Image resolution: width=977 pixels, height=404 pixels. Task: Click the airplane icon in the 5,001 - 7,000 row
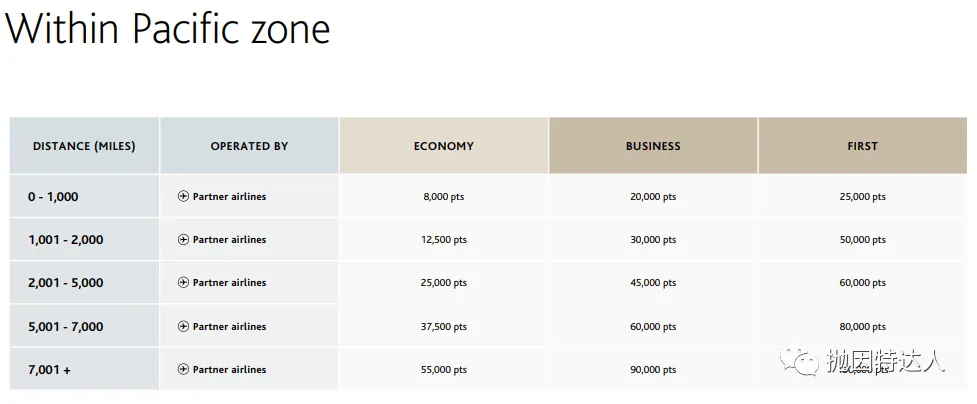[x=183, y=326]
